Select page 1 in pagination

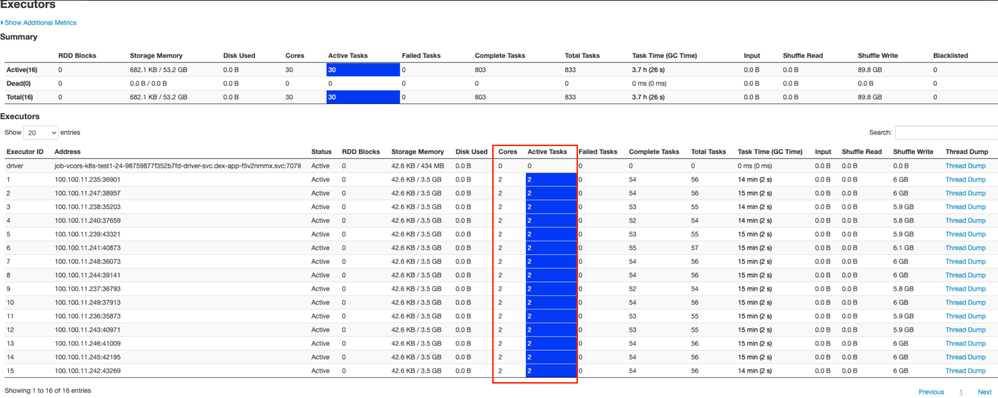click(961, 392)
